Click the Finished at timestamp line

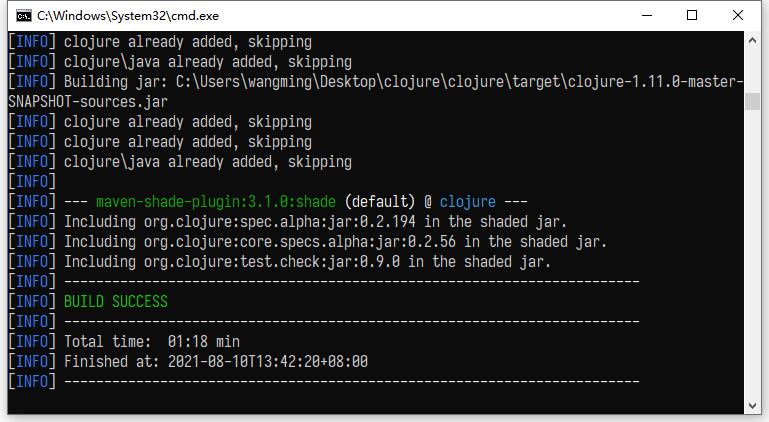click(216, 361)
